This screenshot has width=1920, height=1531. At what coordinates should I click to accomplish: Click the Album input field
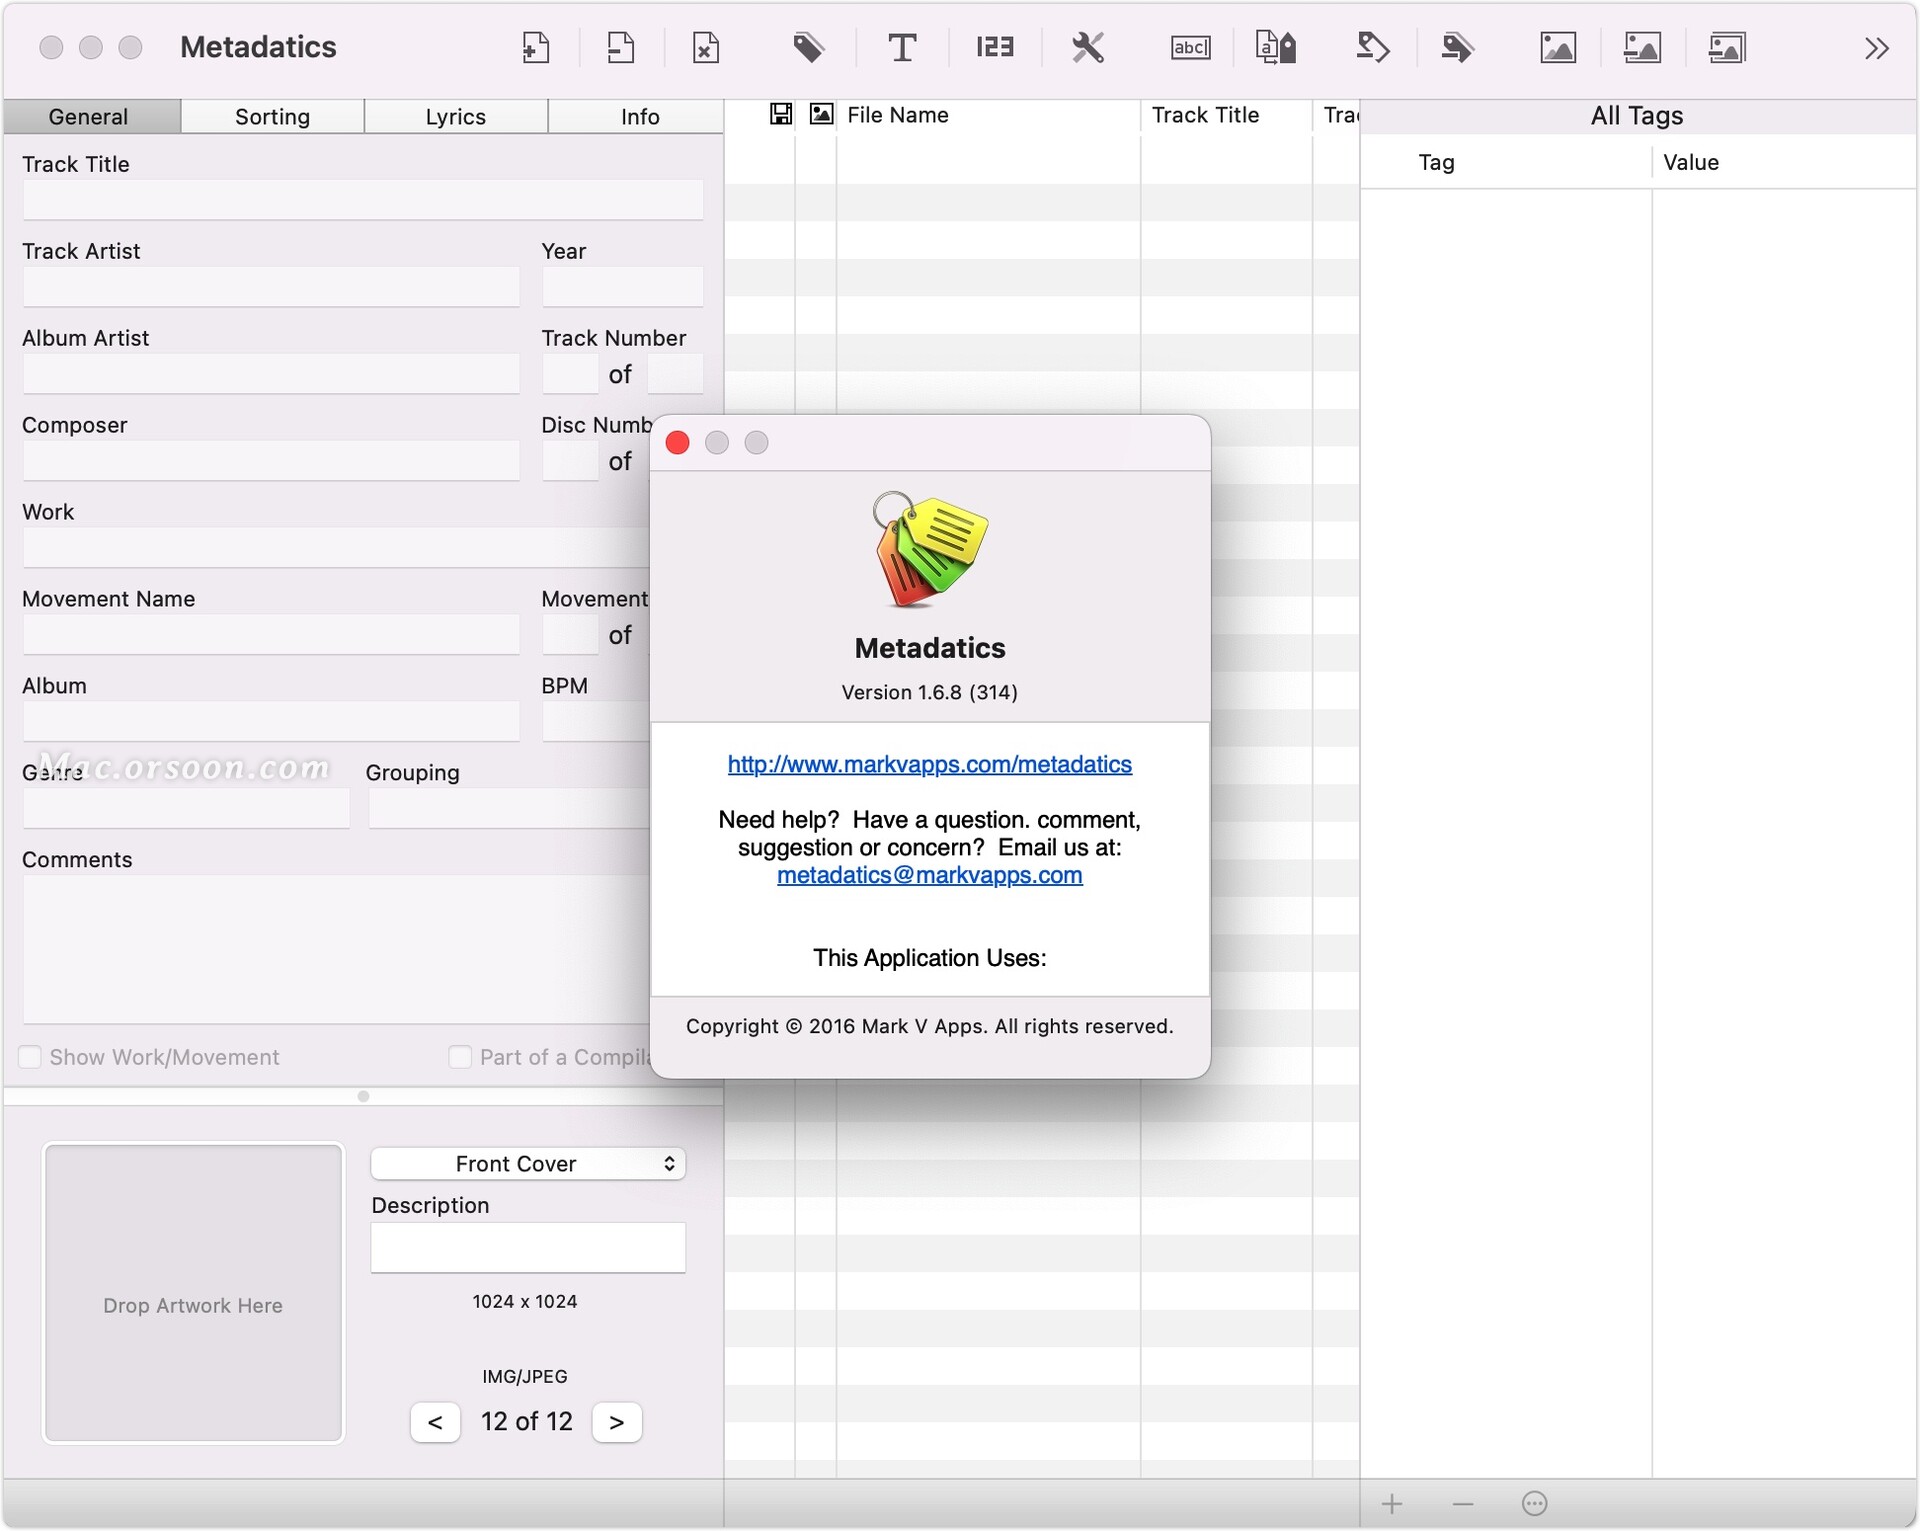[271, 722]
